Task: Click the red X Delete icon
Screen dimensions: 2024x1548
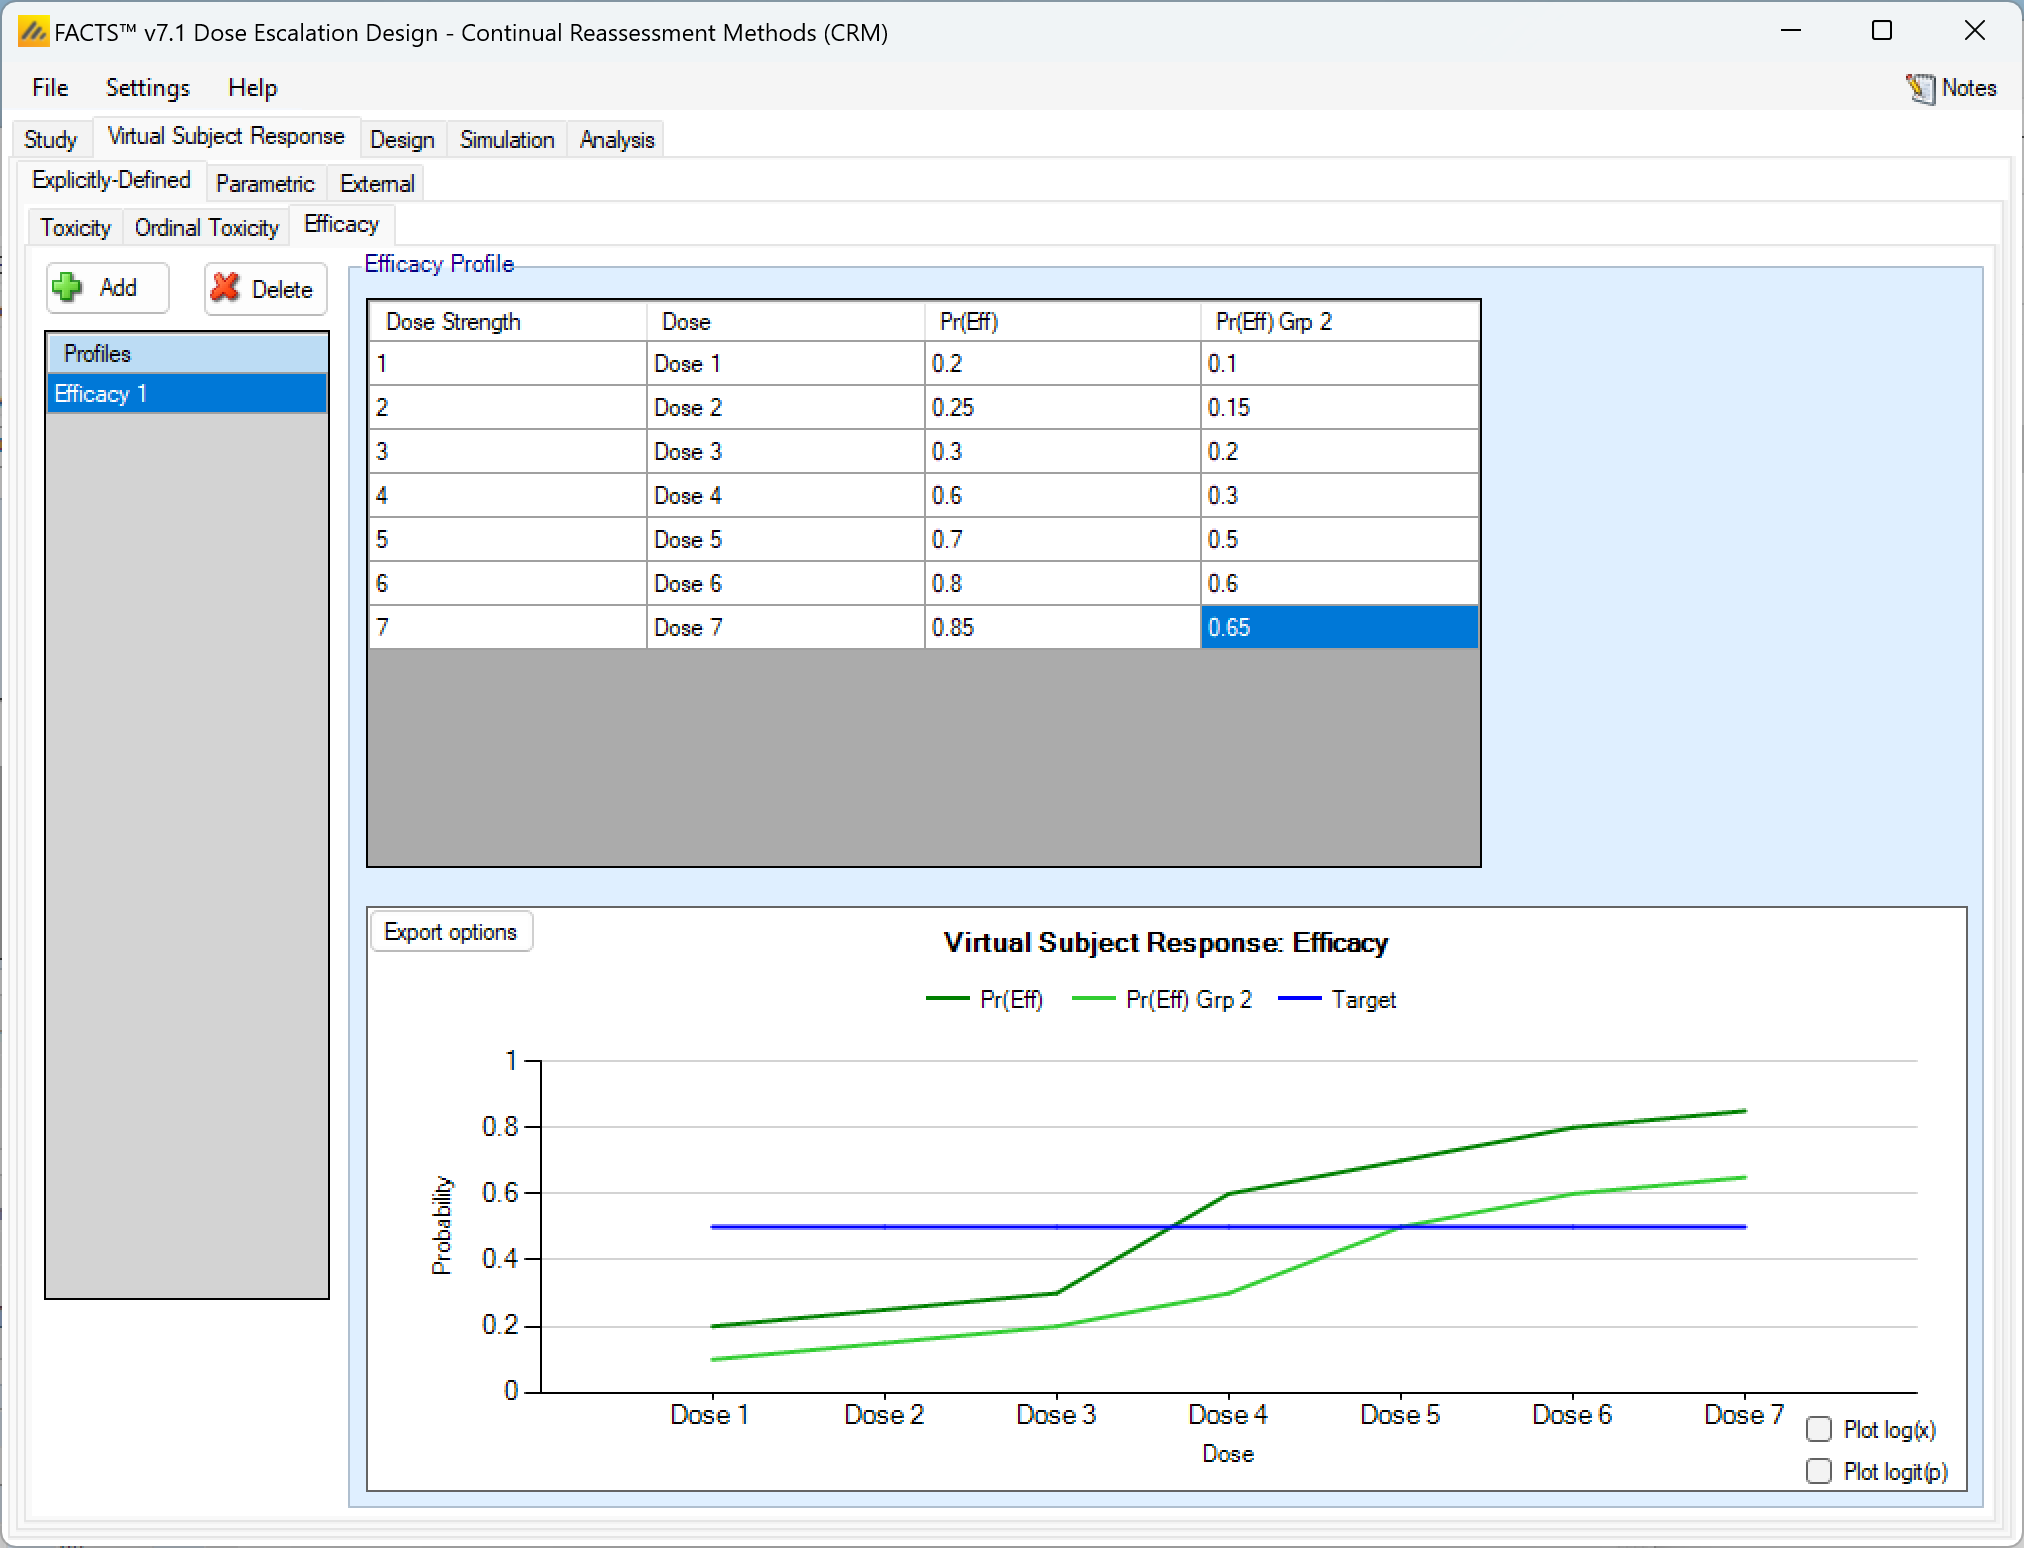Action: (226, 288)
